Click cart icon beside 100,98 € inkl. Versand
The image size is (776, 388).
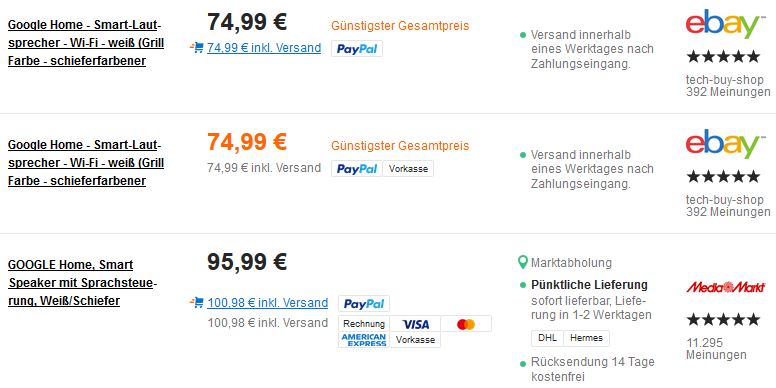click(197, 302)
